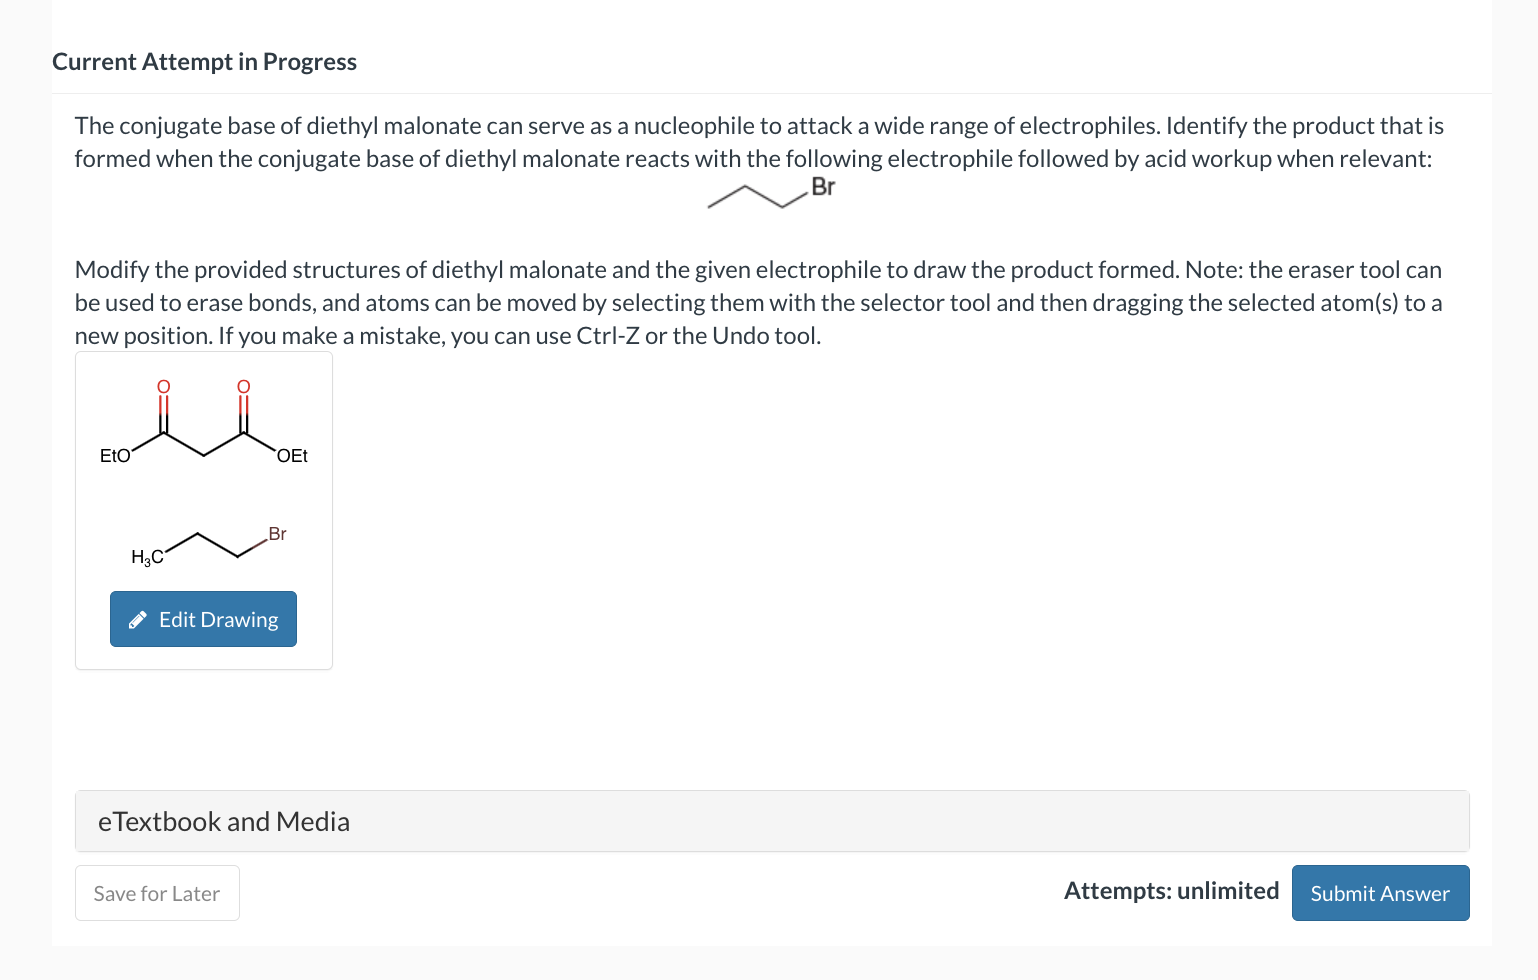This screenshot has width=1538, height=980.
Task: Click the red oxygen atom color in structure
Action: click(x=243, y=385)
